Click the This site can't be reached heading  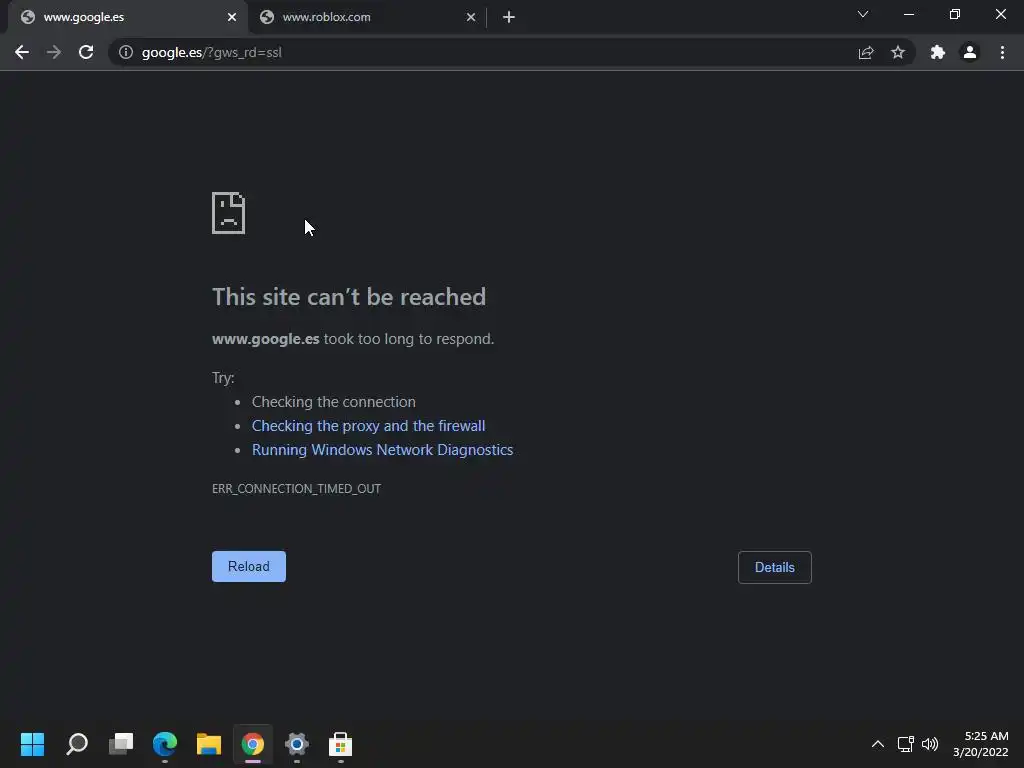pyautogui.click(x=349, y=296)
